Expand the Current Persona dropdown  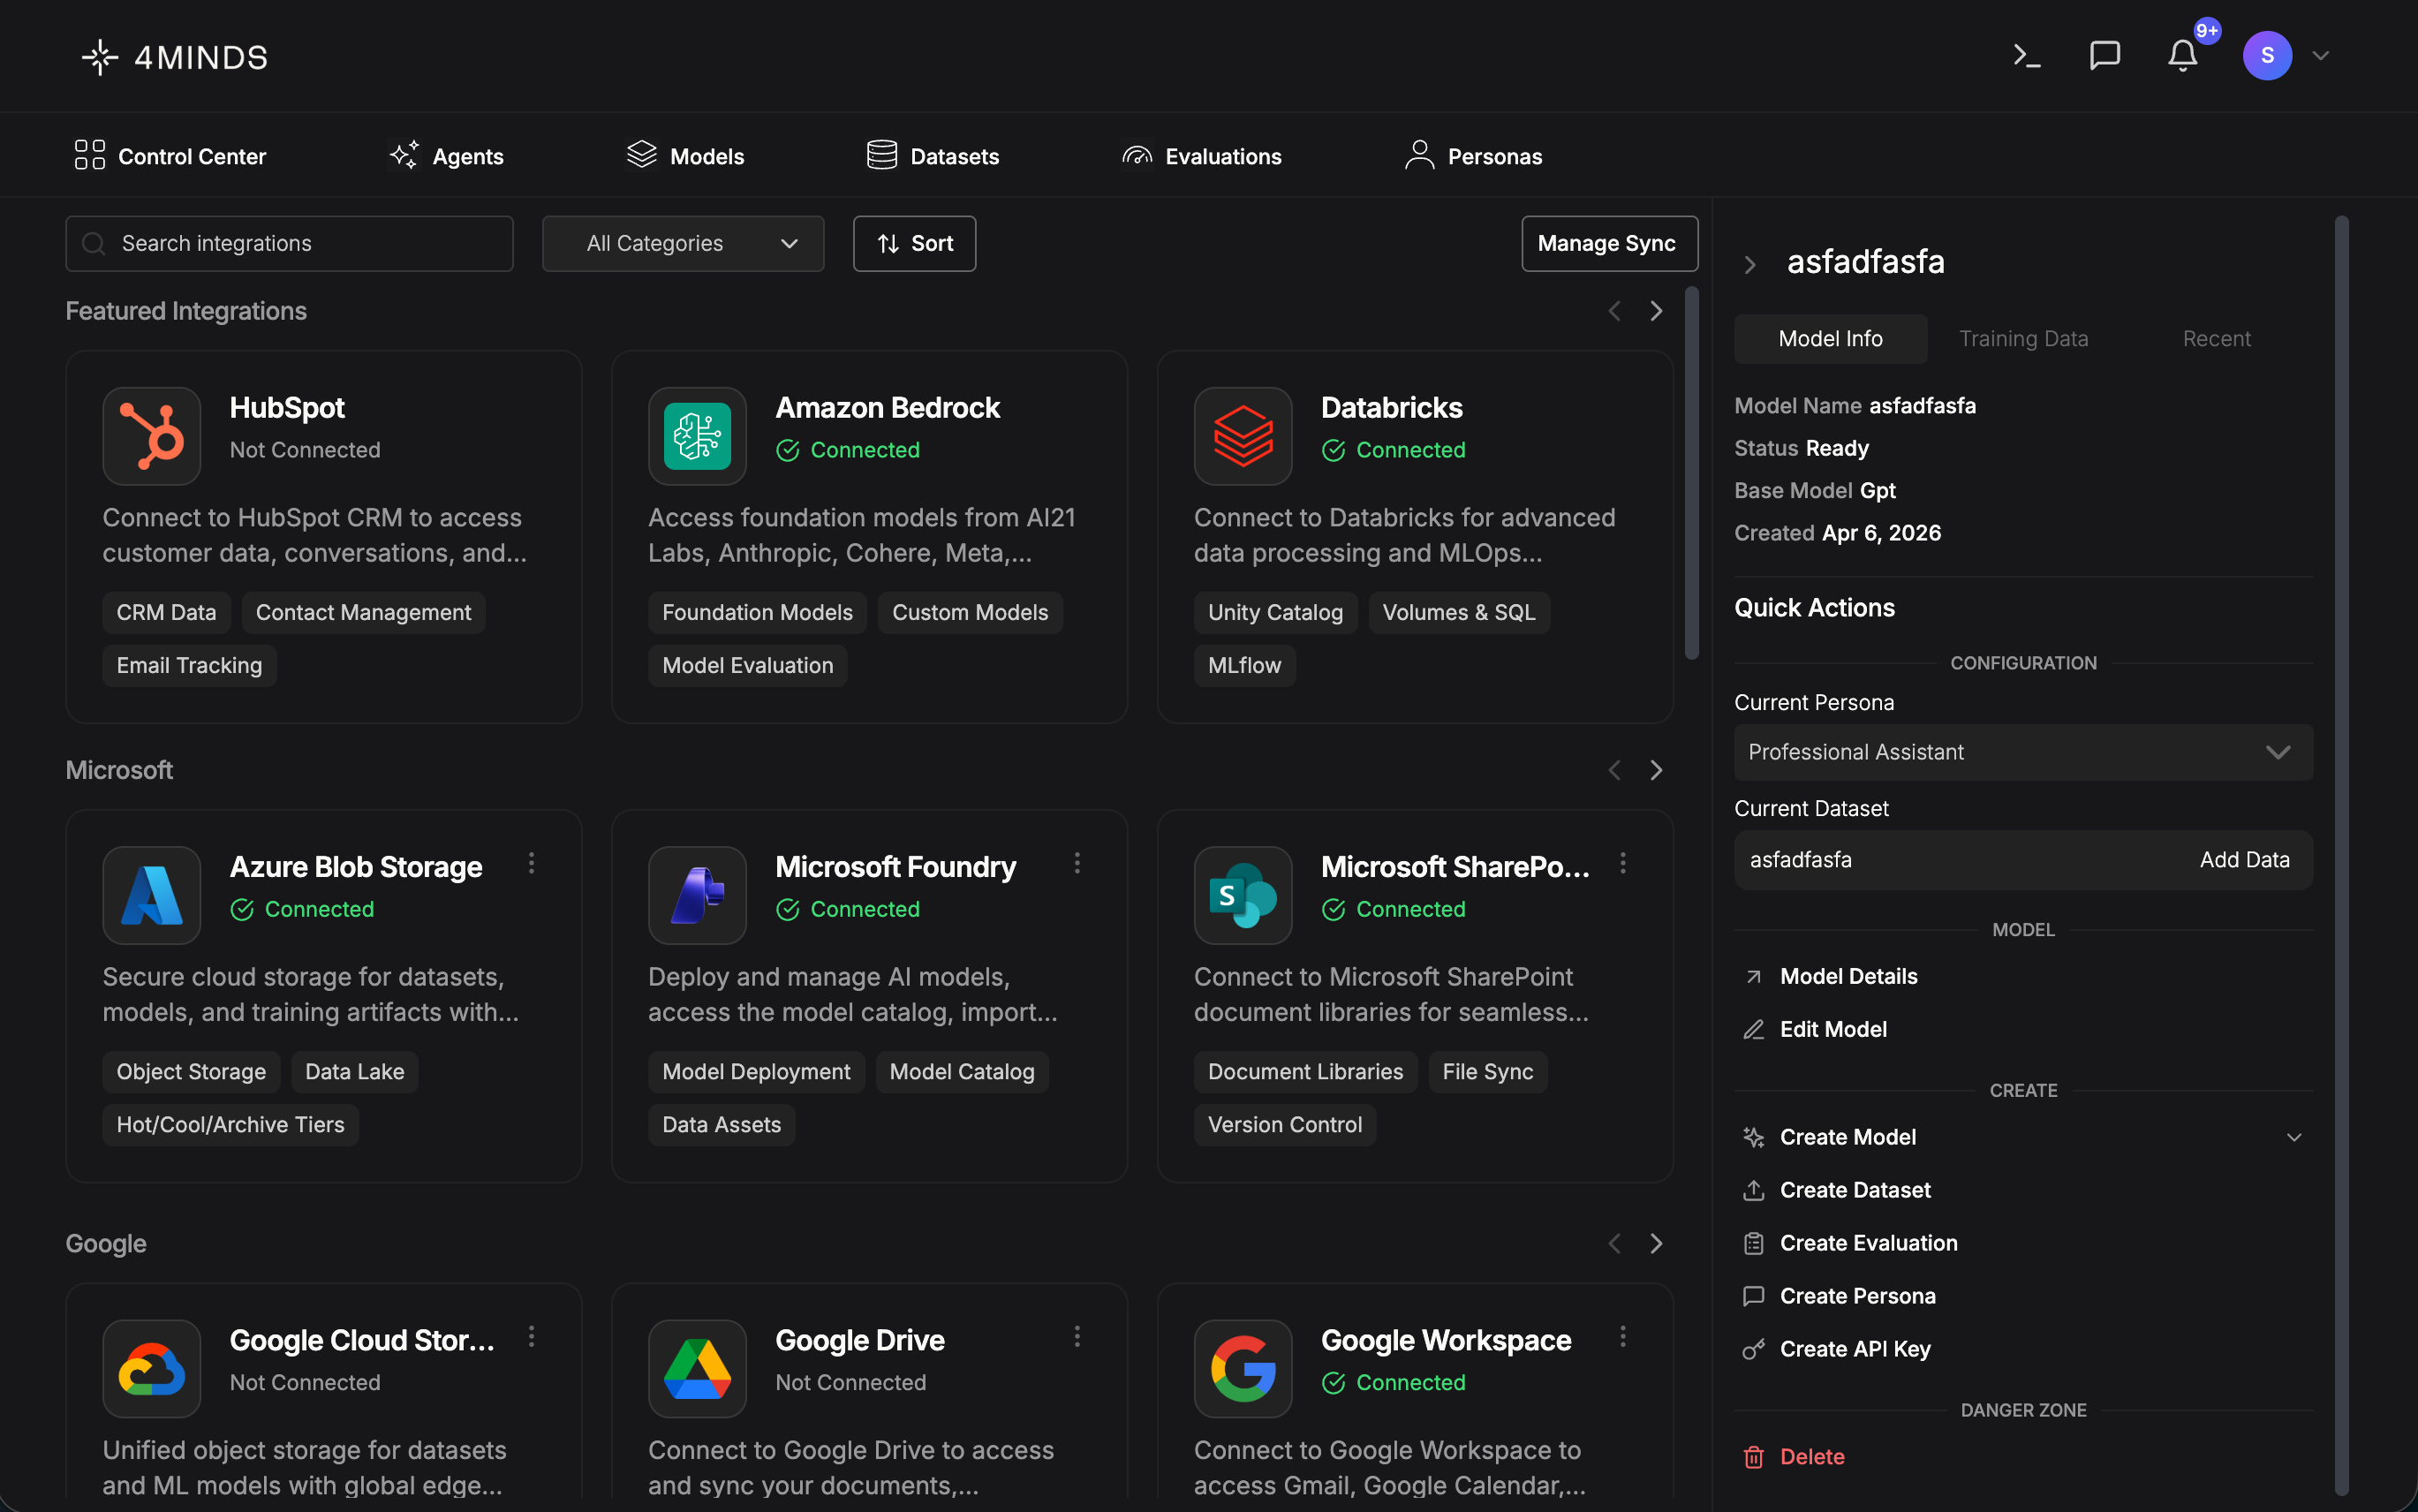click(x=2022, y=752)
